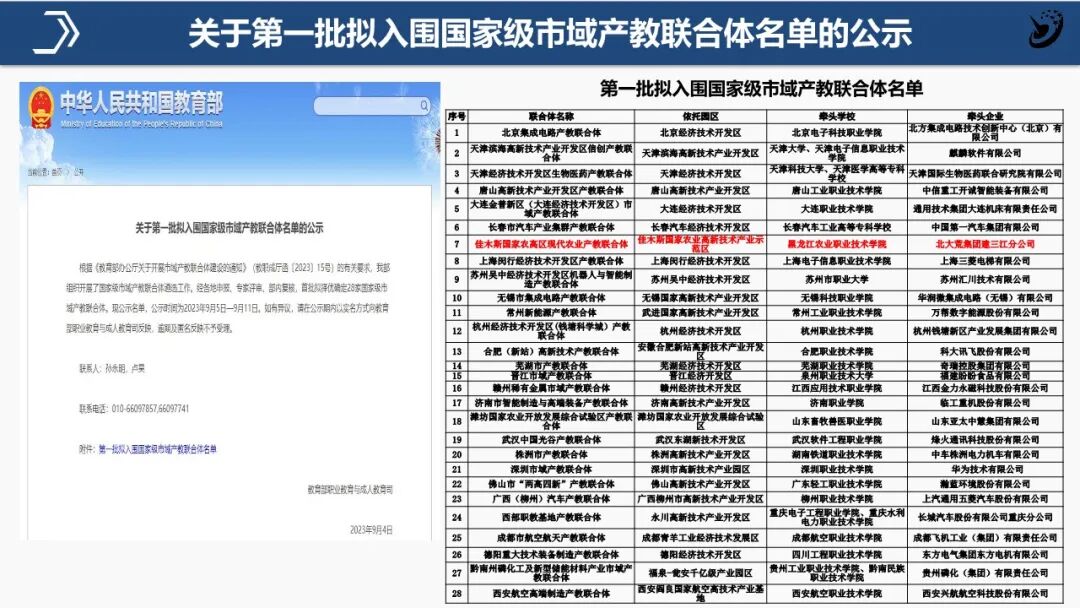The width and height of the screenshot is (1080, 608).
Task: Open the attachment link 第一批拟入围国家级市域产教联合体名单
Action: [x=159, y=448]
